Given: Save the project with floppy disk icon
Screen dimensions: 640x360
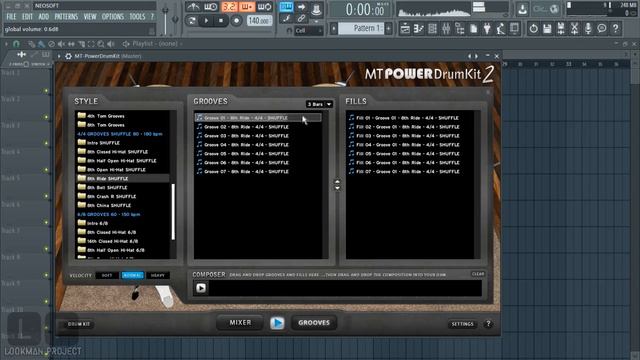Looking at the screenshot, I should (x=547, y=28).
